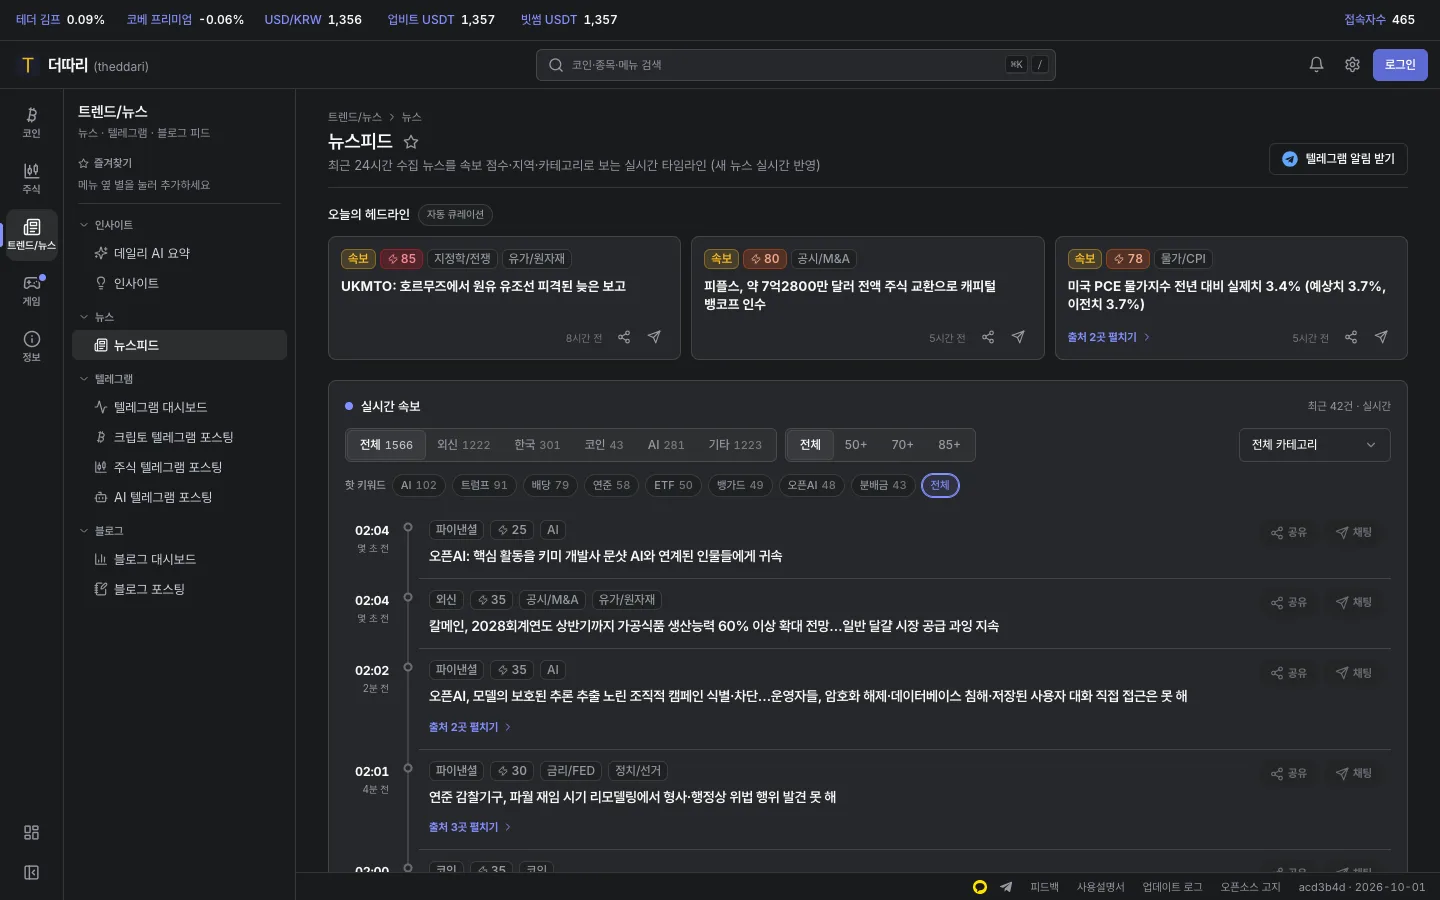1440x900 pixels.
Task: Send the PCE headline via the paper-plane icon
Action: (1381, 337)
